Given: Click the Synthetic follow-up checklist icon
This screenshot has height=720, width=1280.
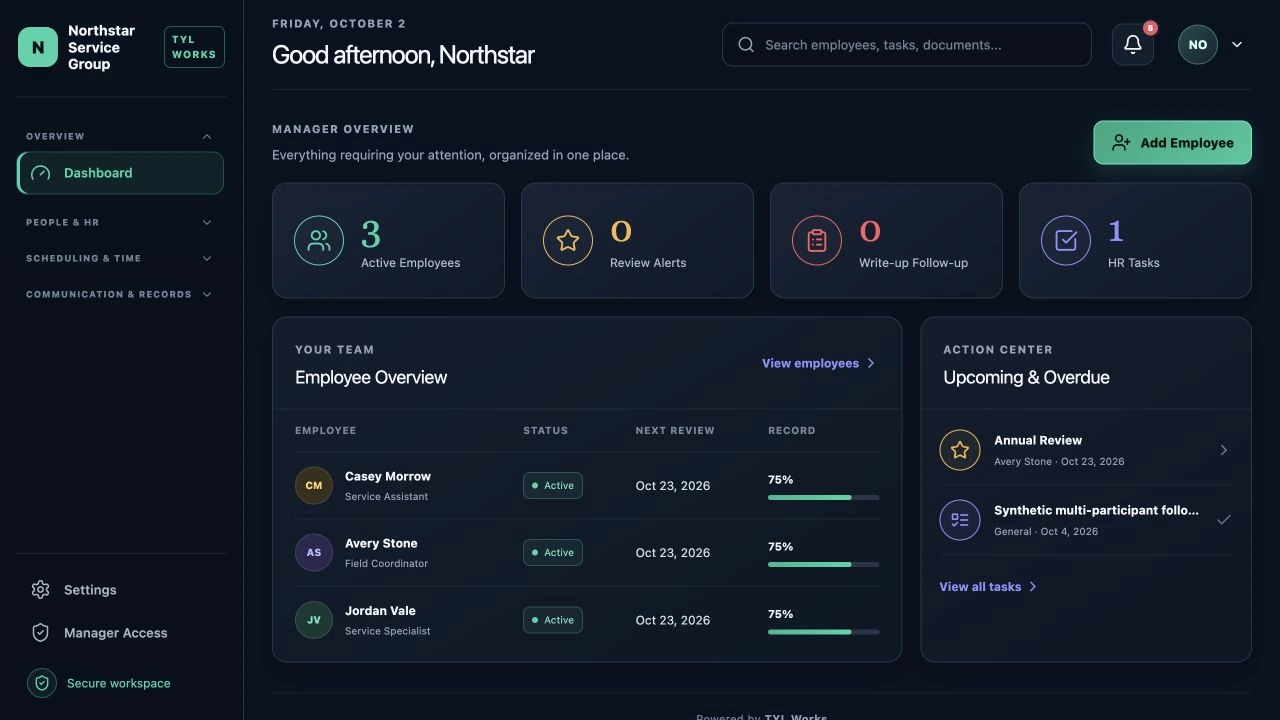Looking at the screenshot, I should click(960, 520).
